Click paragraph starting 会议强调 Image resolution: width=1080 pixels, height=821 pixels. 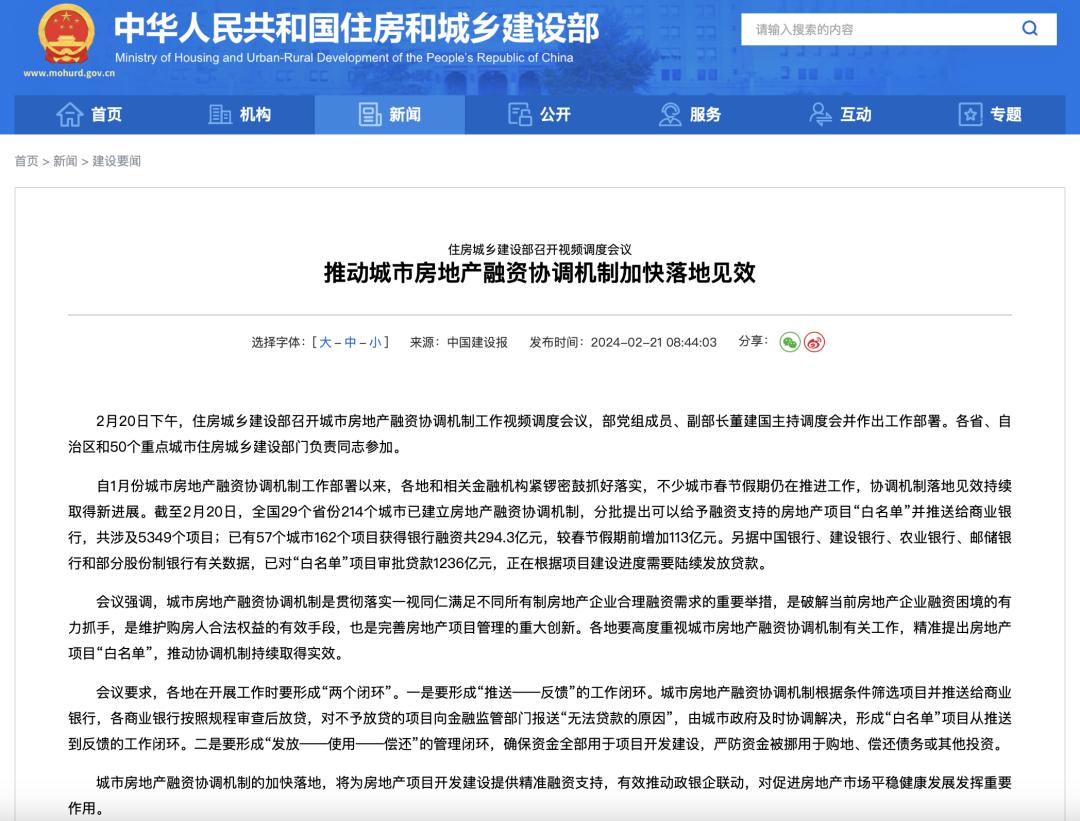540,627
